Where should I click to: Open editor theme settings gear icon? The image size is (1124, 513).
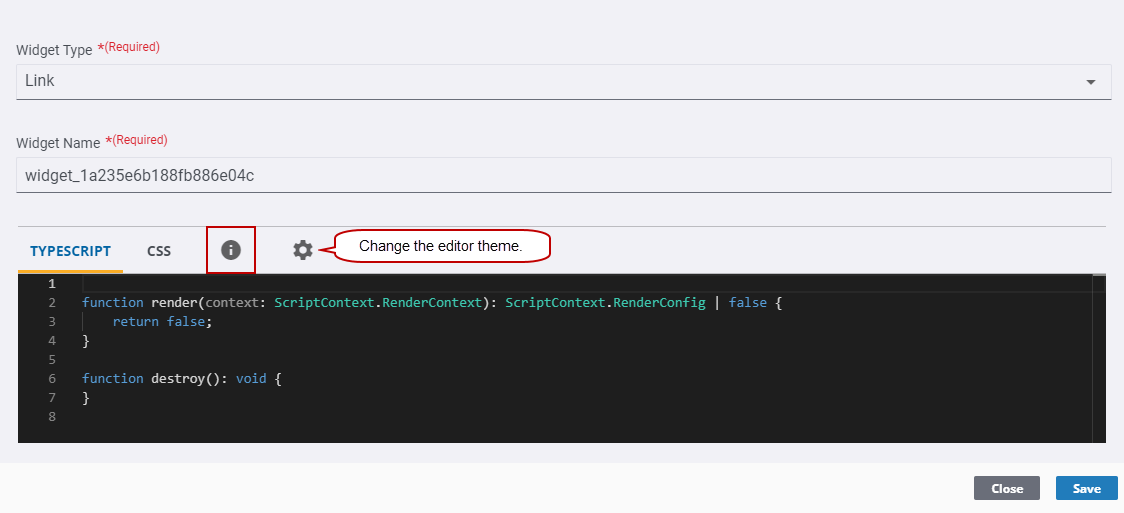(303, 250)
